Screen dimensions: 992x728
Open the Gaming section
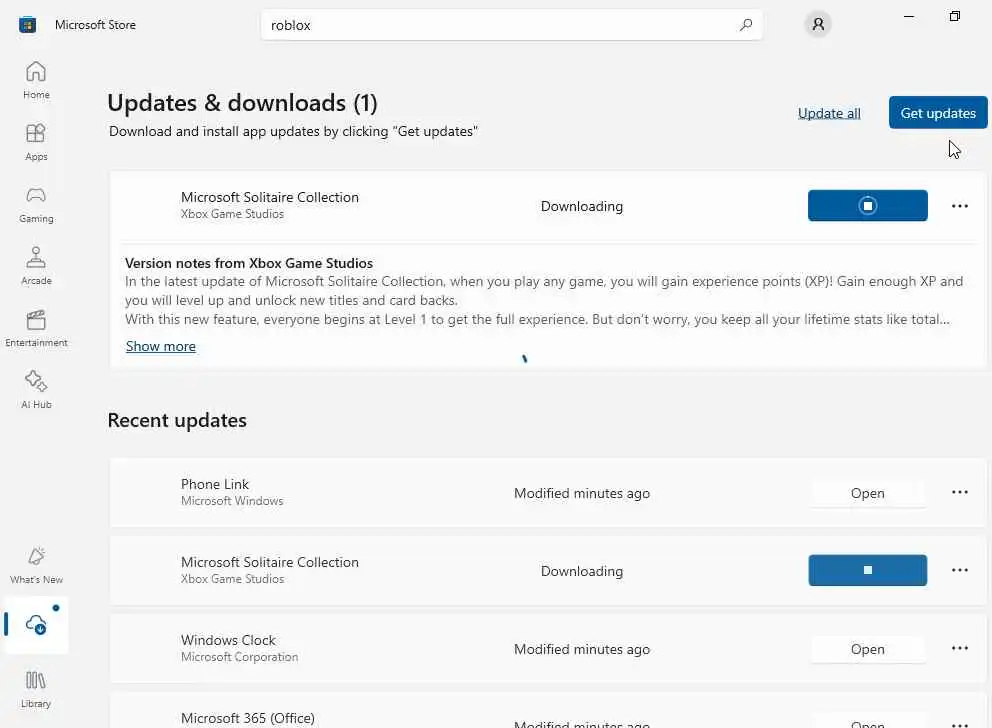[x=36, y=204]
